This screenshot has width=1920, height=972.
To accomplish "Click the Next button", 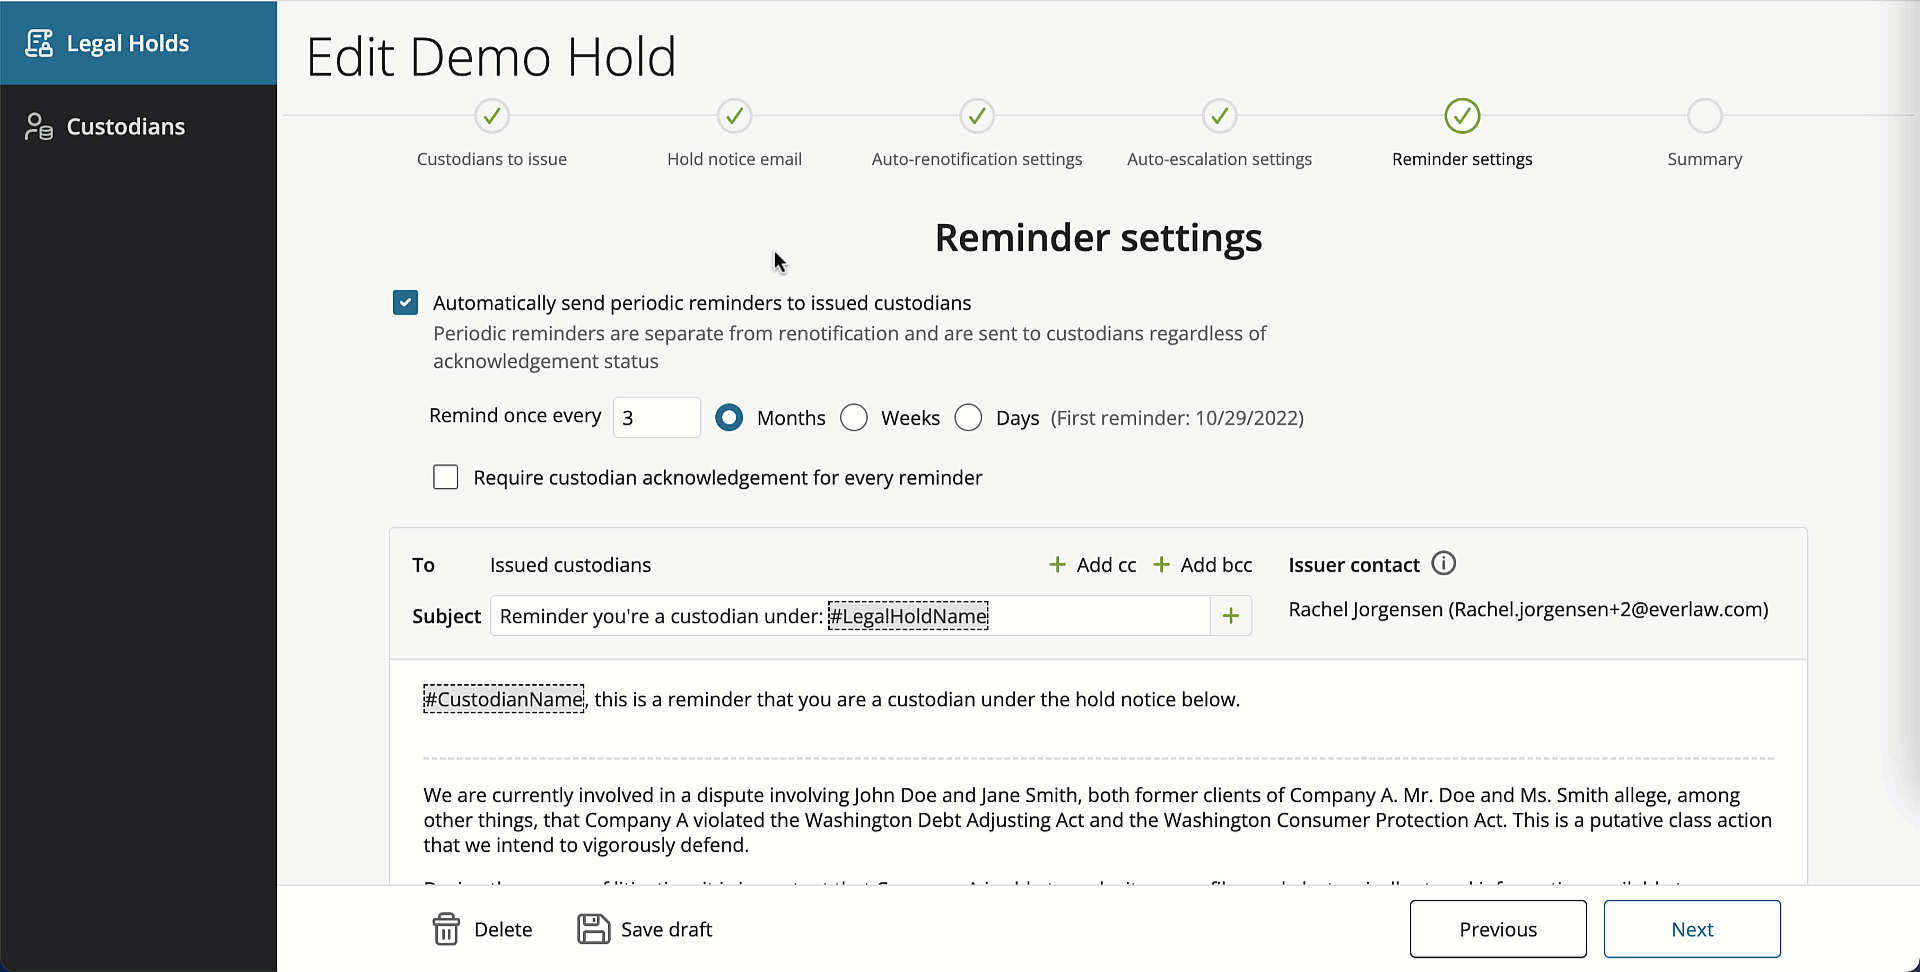I will [1692, 929].
